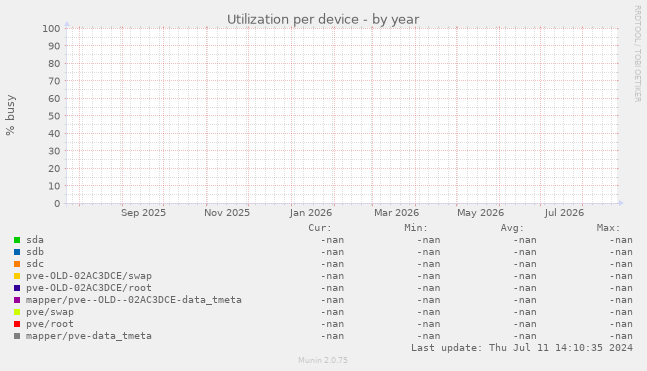This screenshot has width=647, height=371.
Task: Click the orange sdc legend swatch
Action: click(17, 264)
